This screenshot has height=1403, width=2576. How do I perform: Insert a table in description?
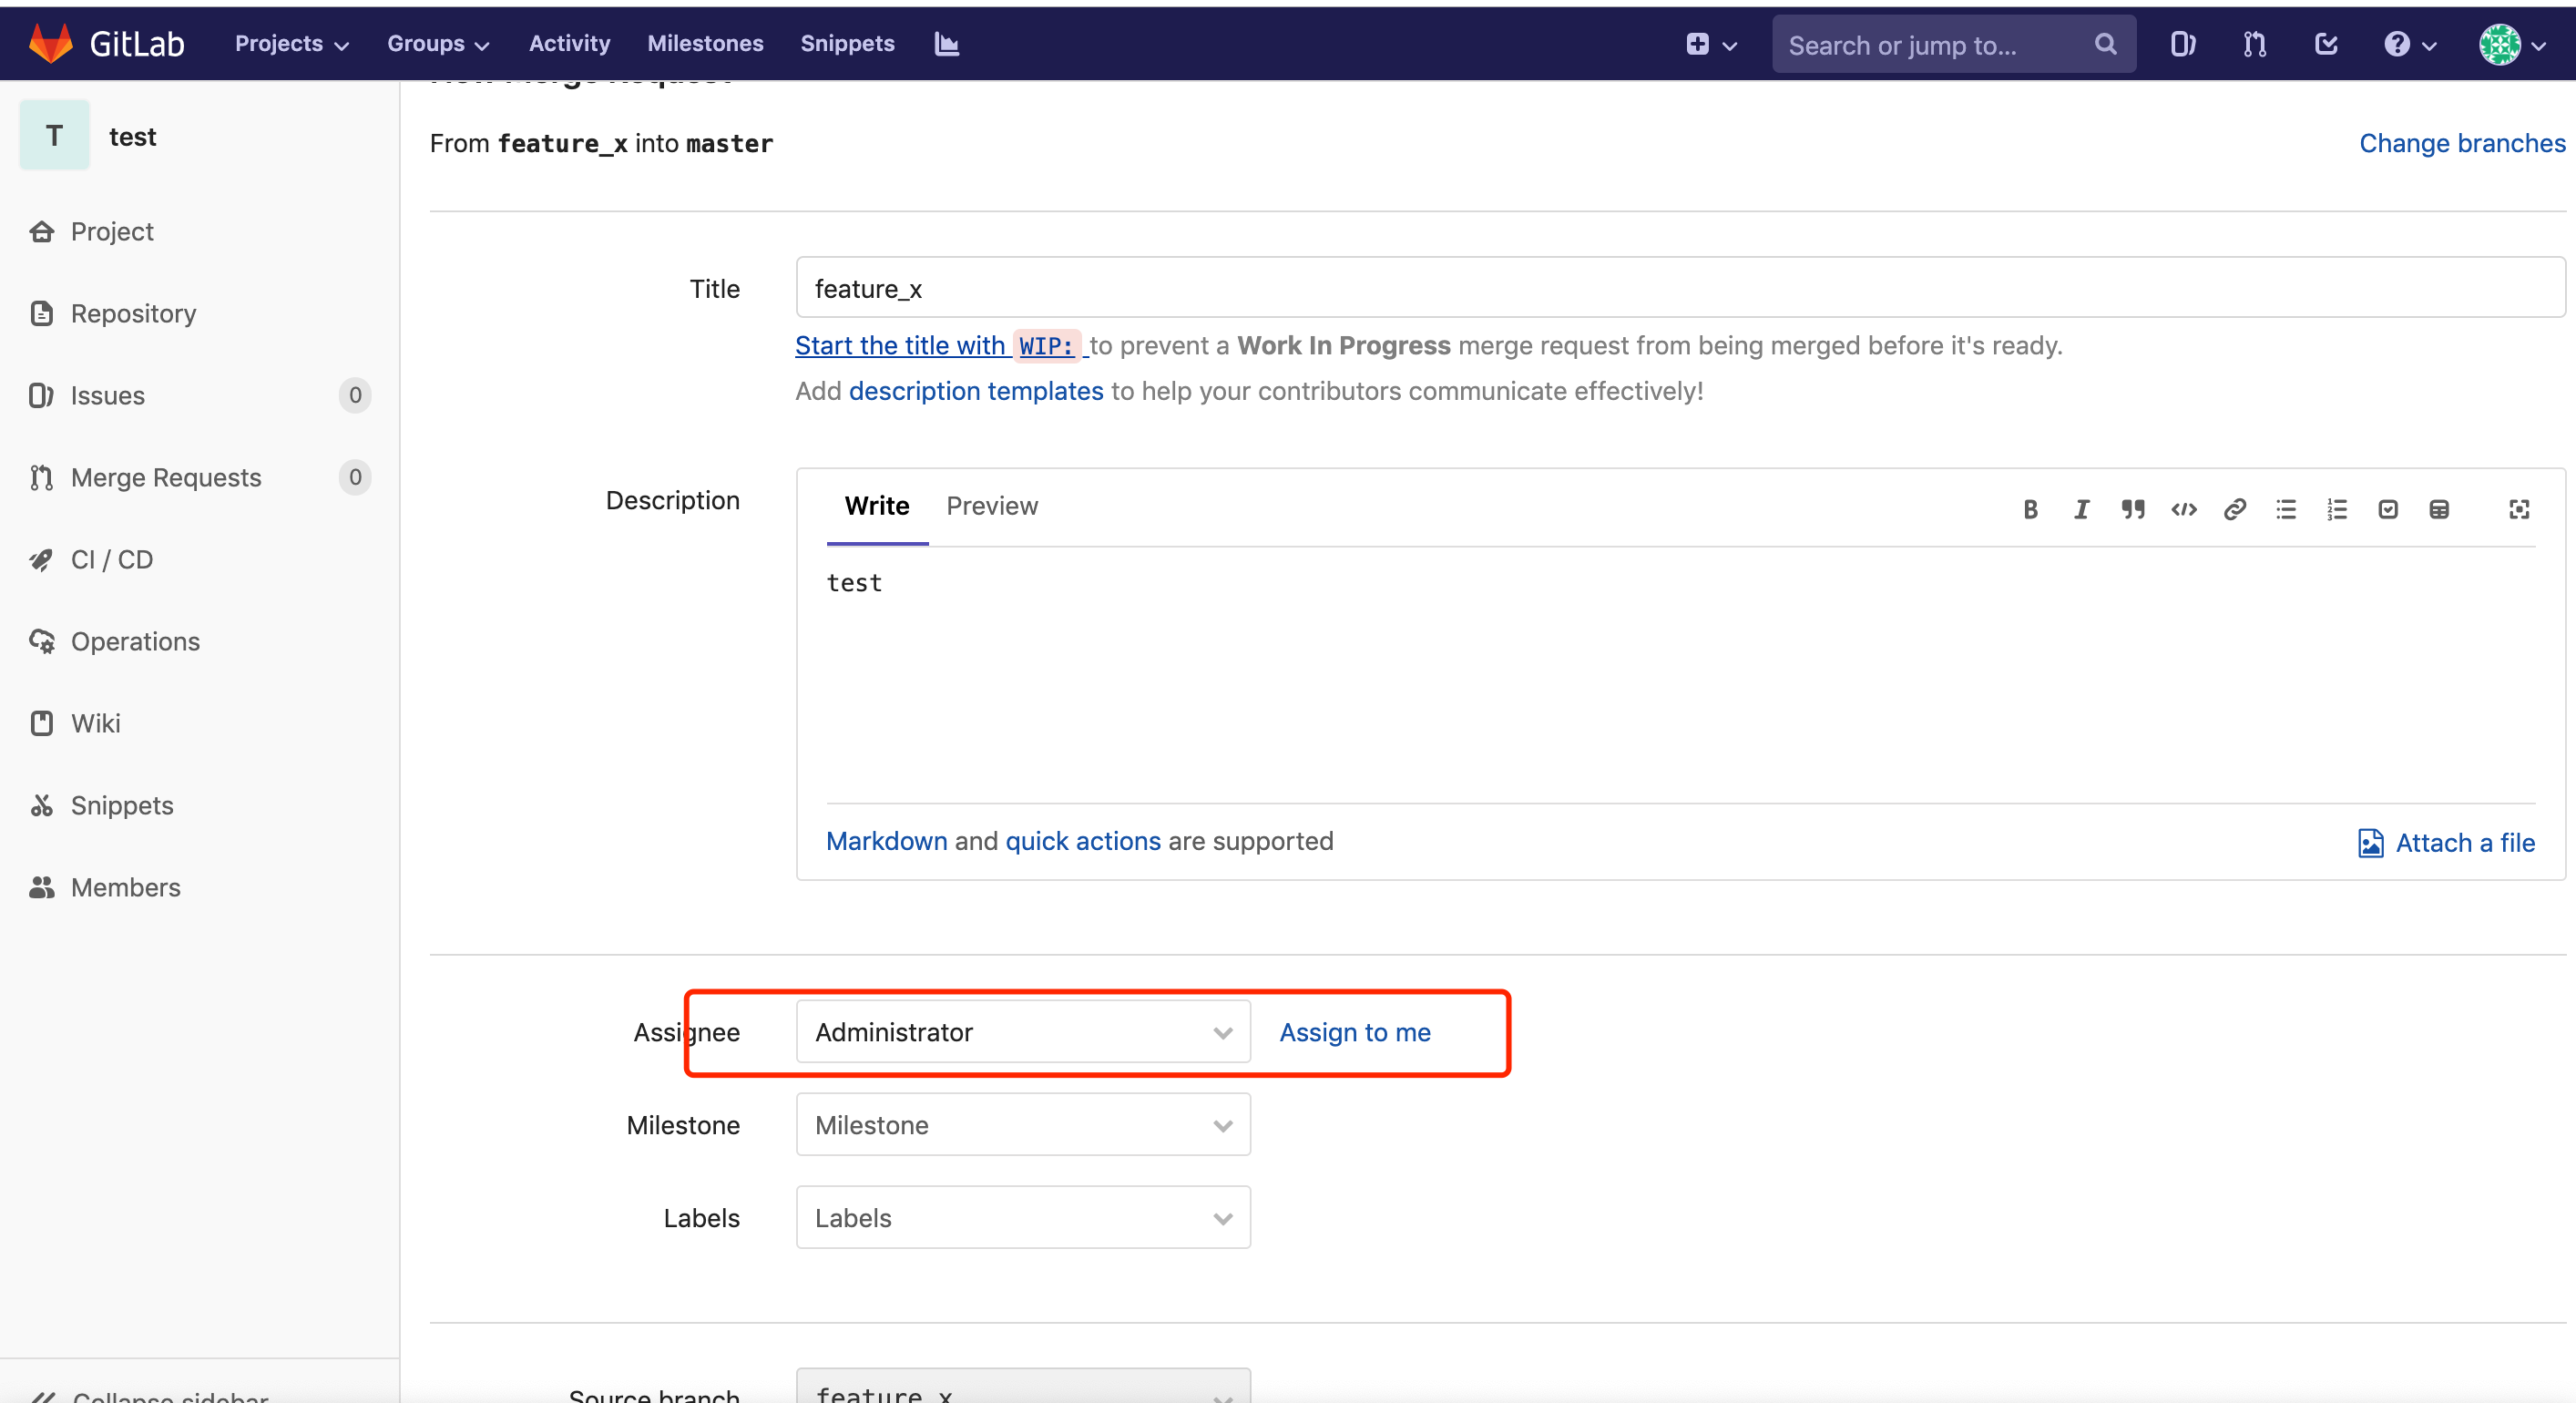[2438, 509]
